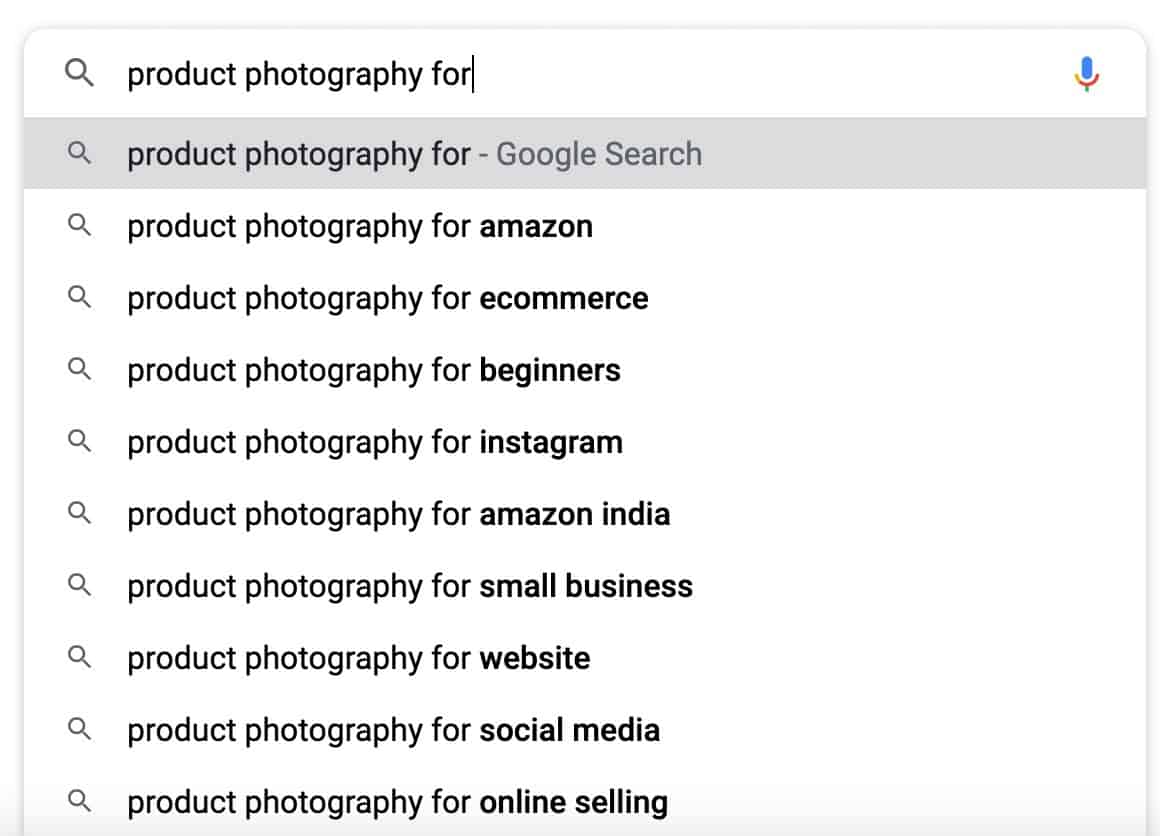This screenshot has width=1160, height=836.
Task: Click the magnifier icon in search box
Action: 79,73
